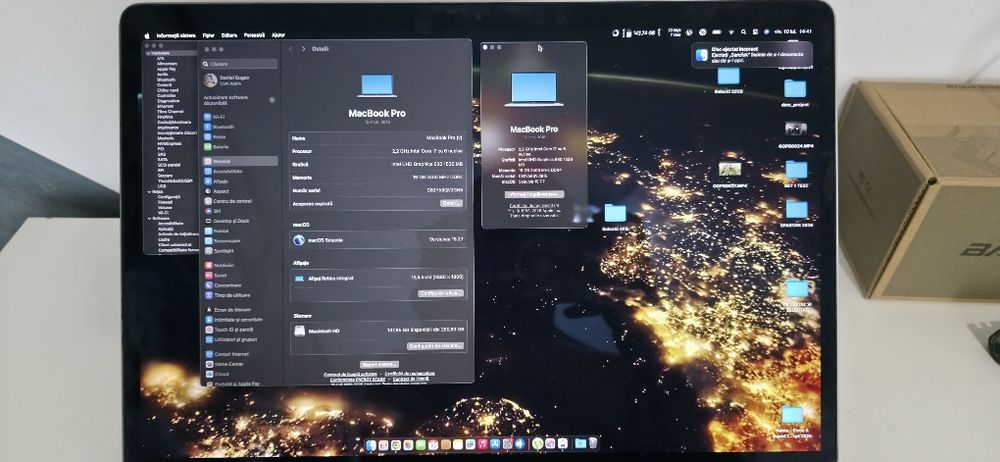Select Bluetooth in System Information tree
This screenshot has width=1000, height=462.
(x=167, y=80)
